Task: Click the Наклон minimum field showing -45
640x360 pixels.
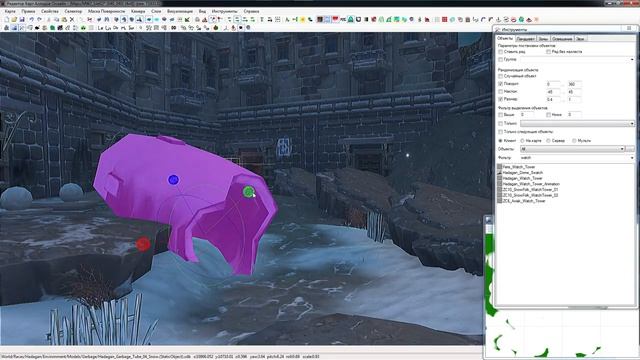Action: click(x=553, y=92)
